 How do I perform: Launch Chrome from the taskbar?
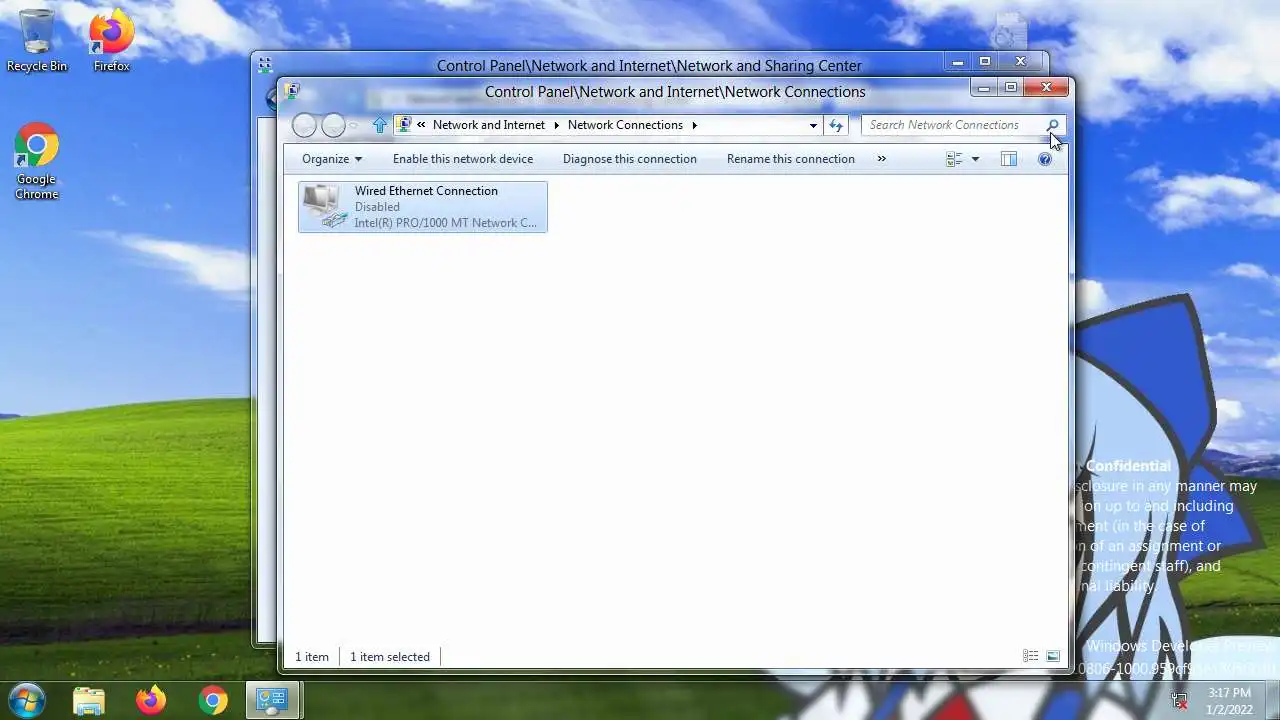point(212,700)
